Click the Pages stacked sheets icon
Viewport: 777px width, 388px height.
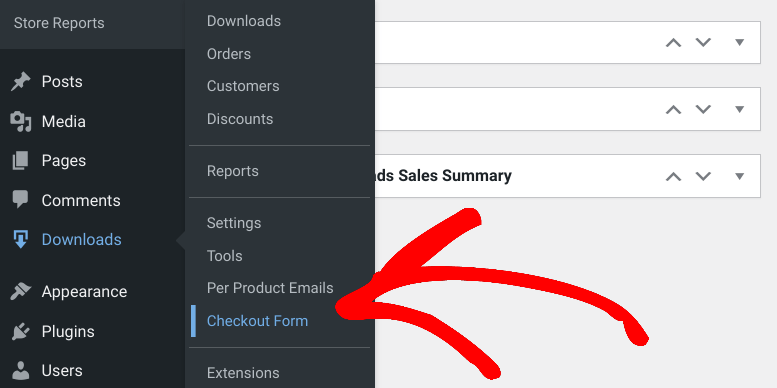20,161
